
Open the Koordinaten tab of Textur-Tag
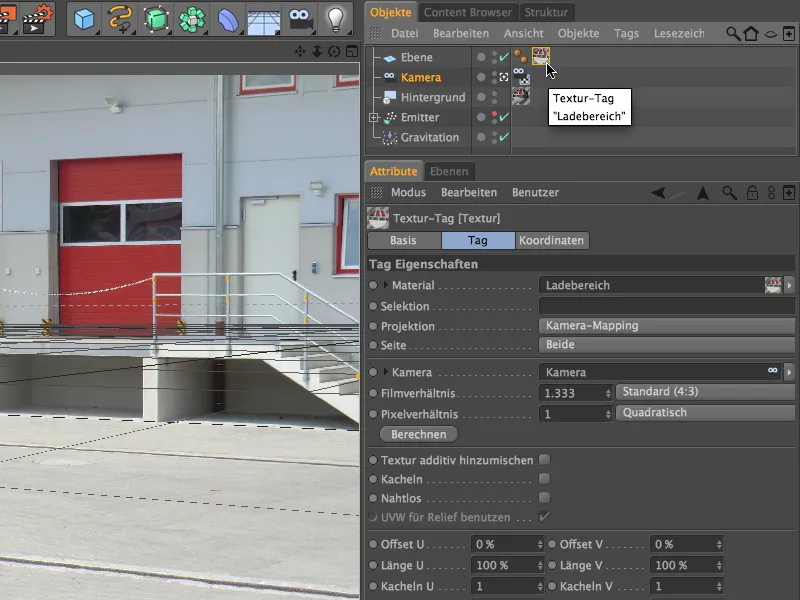[552, 240]
